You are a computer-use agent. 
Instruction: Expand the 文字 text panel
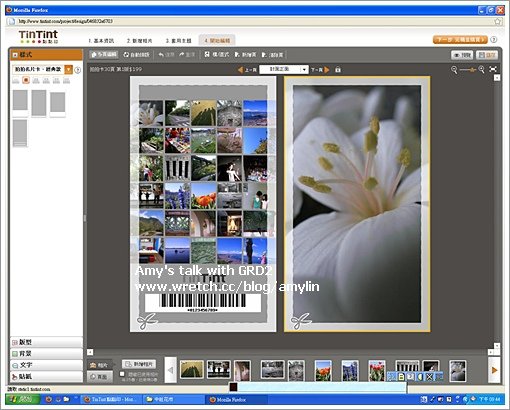coord(46,365)
